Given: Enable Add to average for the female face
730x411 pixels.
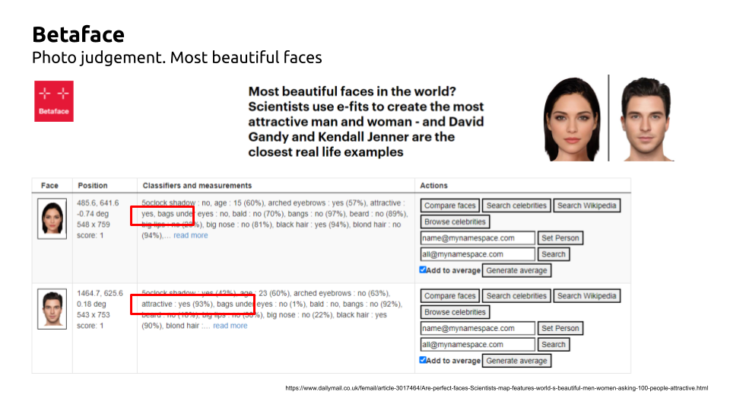Looking at the screenshot, I should (x=424, y=270).
